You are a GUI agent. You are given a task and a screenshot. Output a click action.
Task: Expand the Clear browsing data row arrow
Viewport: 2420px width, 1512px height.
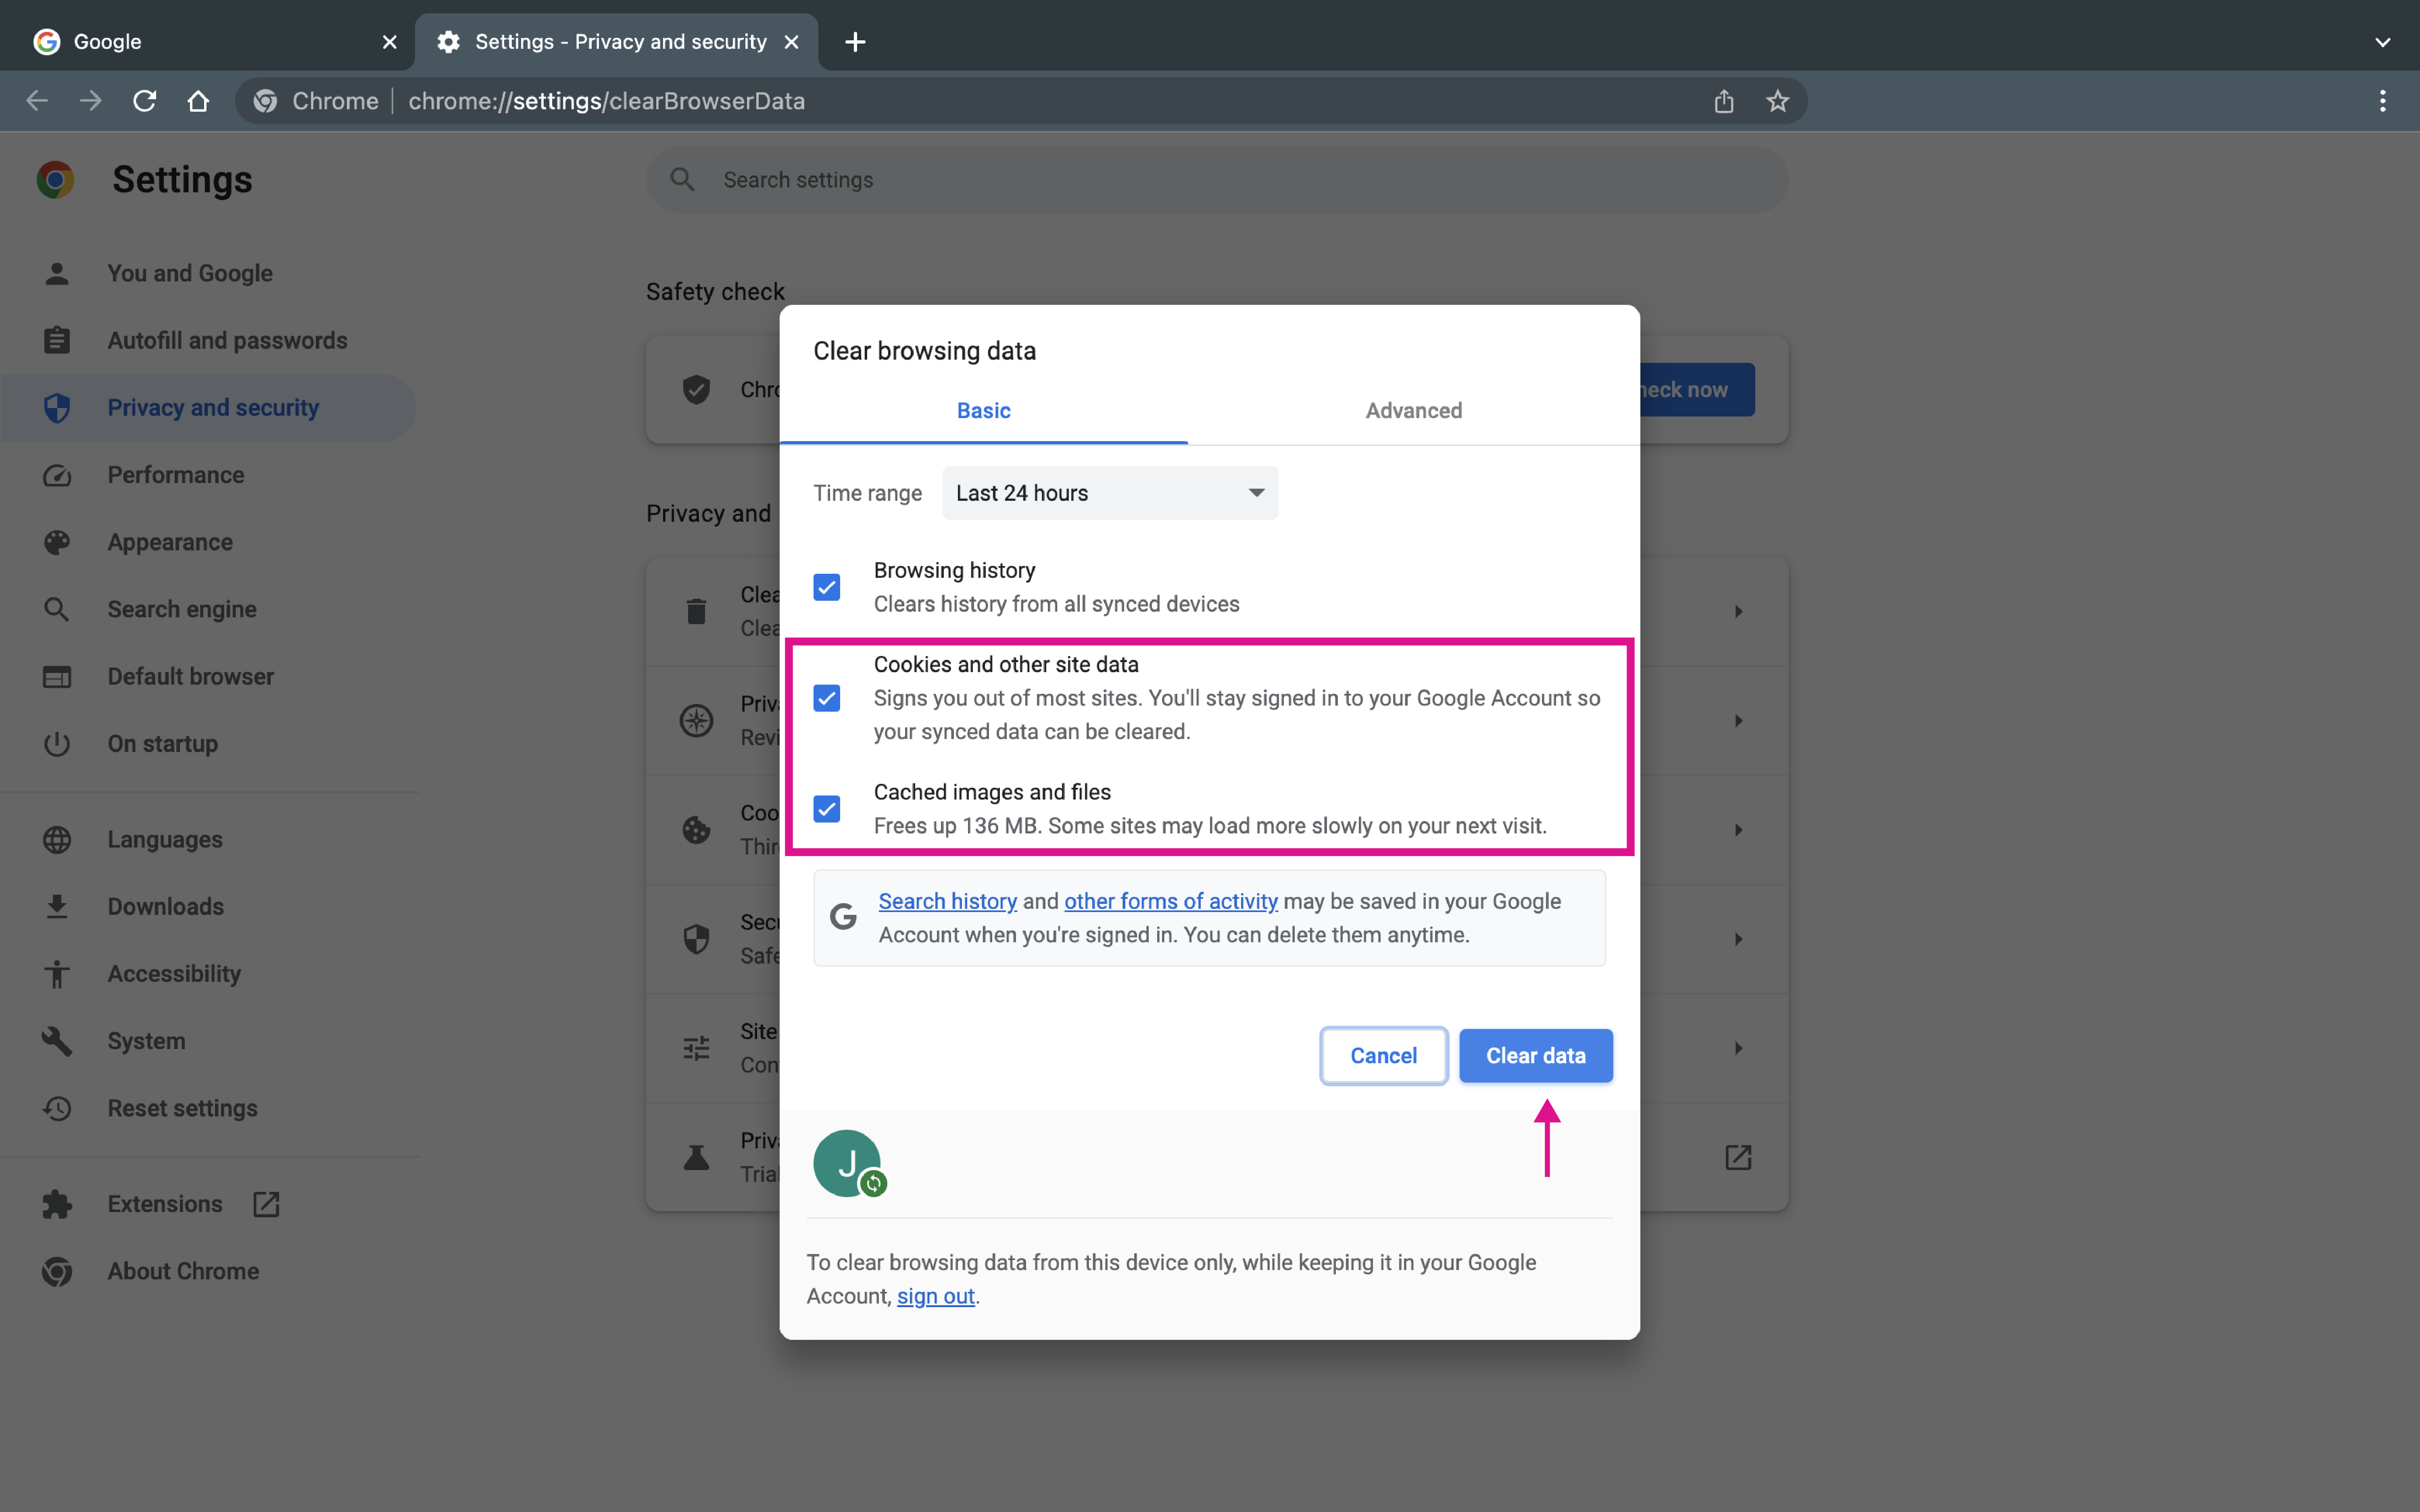pyautogui.click(x=1738, y=611)
